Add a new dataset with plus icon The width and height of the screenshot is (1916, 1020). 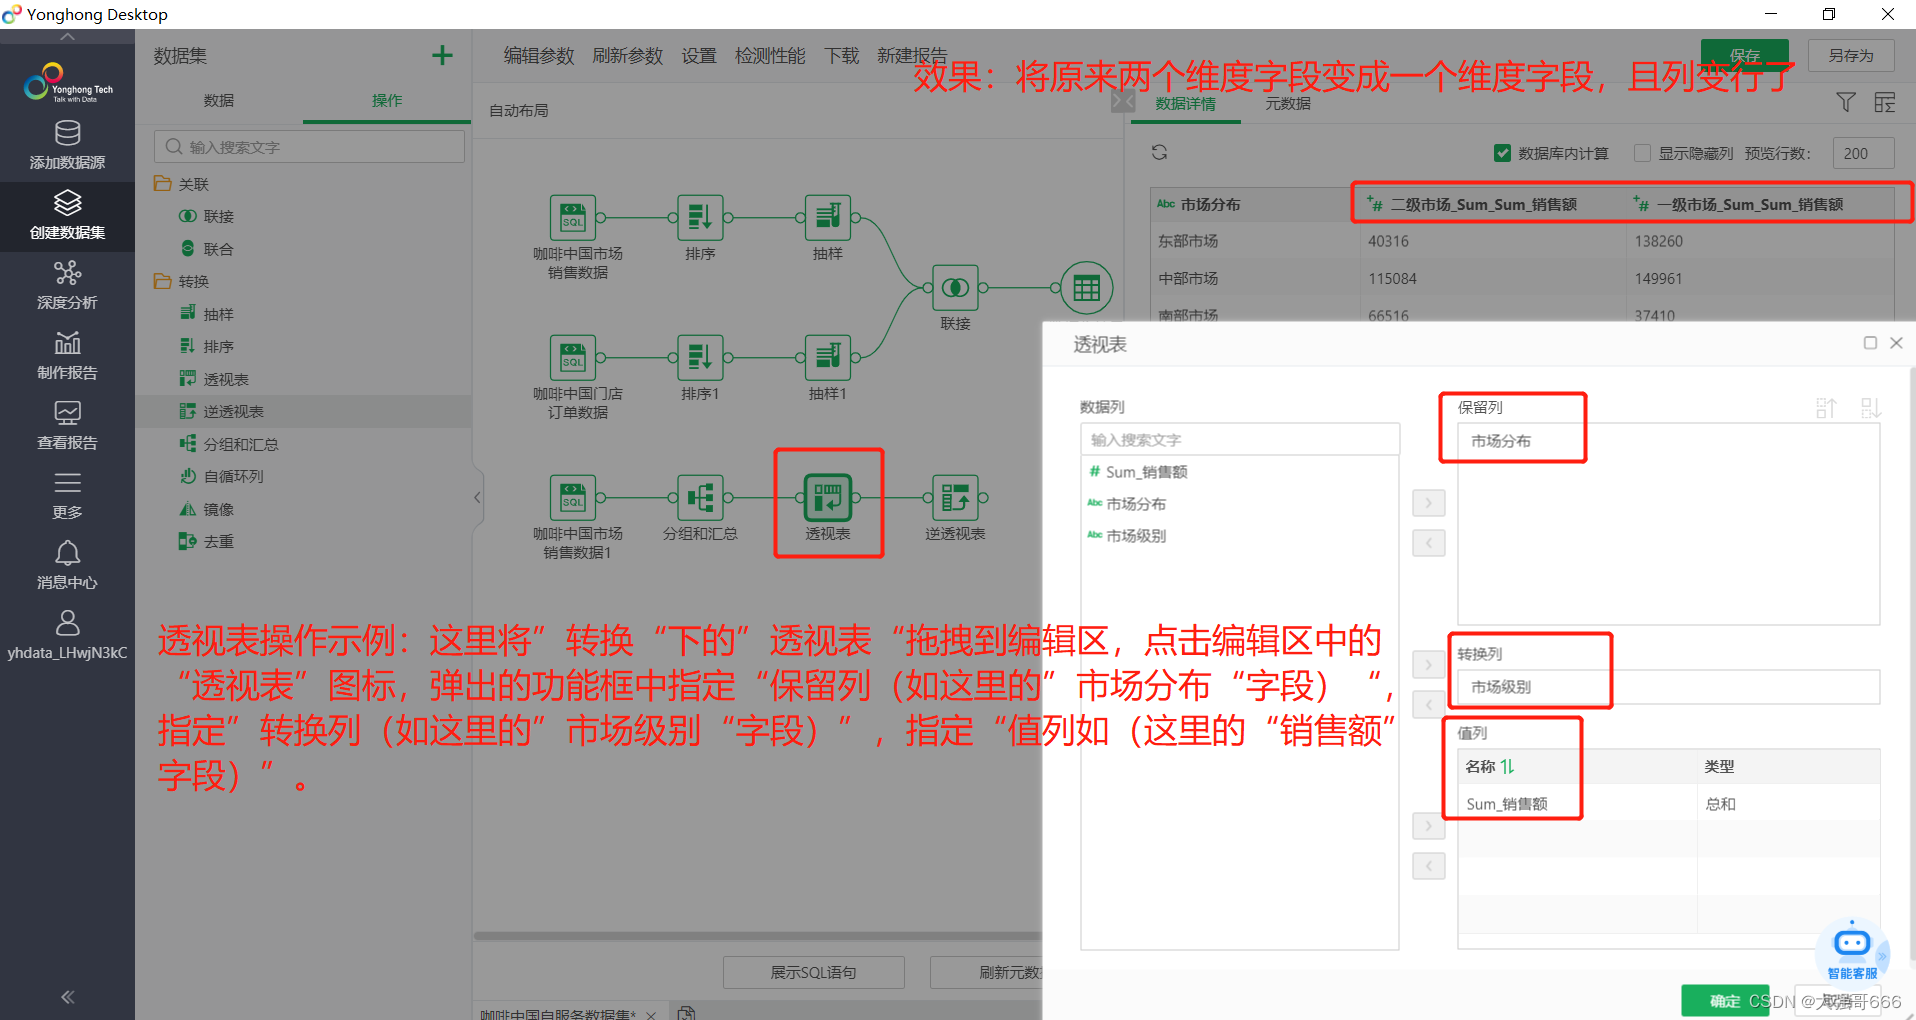click(442, 56)
